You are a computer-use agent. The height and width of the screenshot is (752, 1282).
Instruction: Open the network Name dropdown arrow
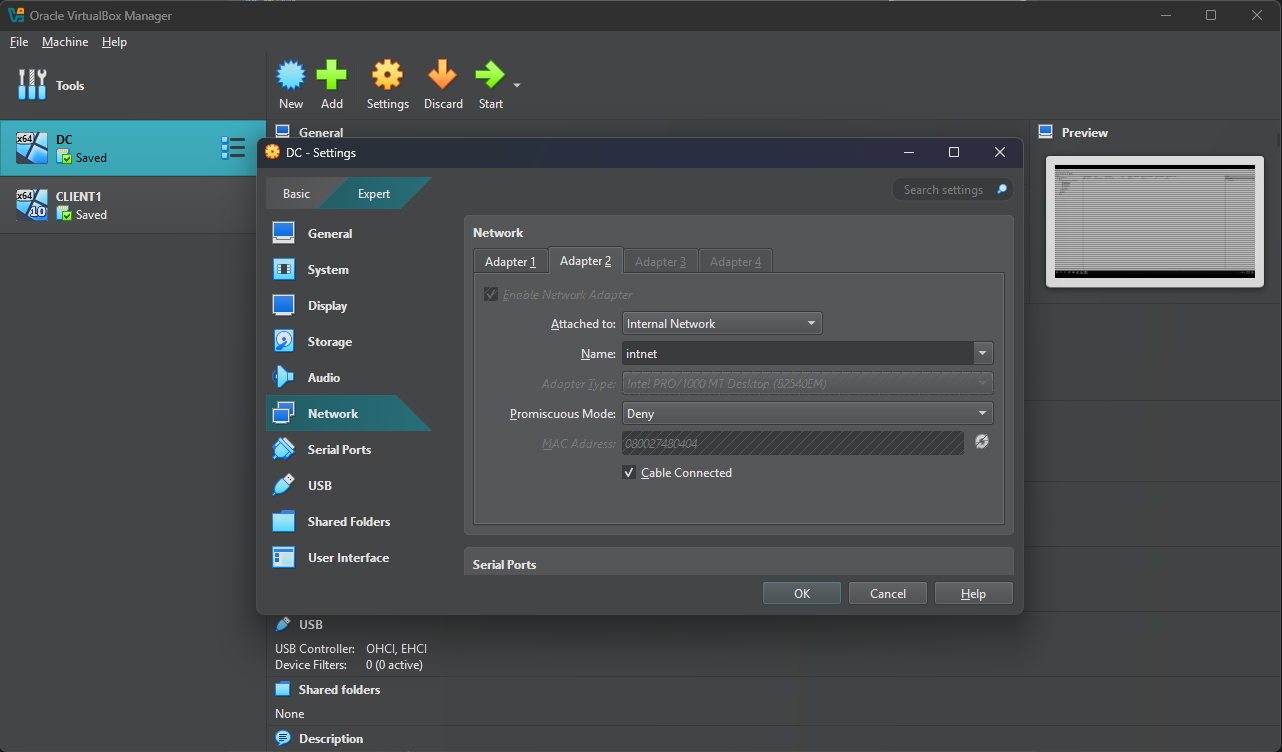(983, 353)
